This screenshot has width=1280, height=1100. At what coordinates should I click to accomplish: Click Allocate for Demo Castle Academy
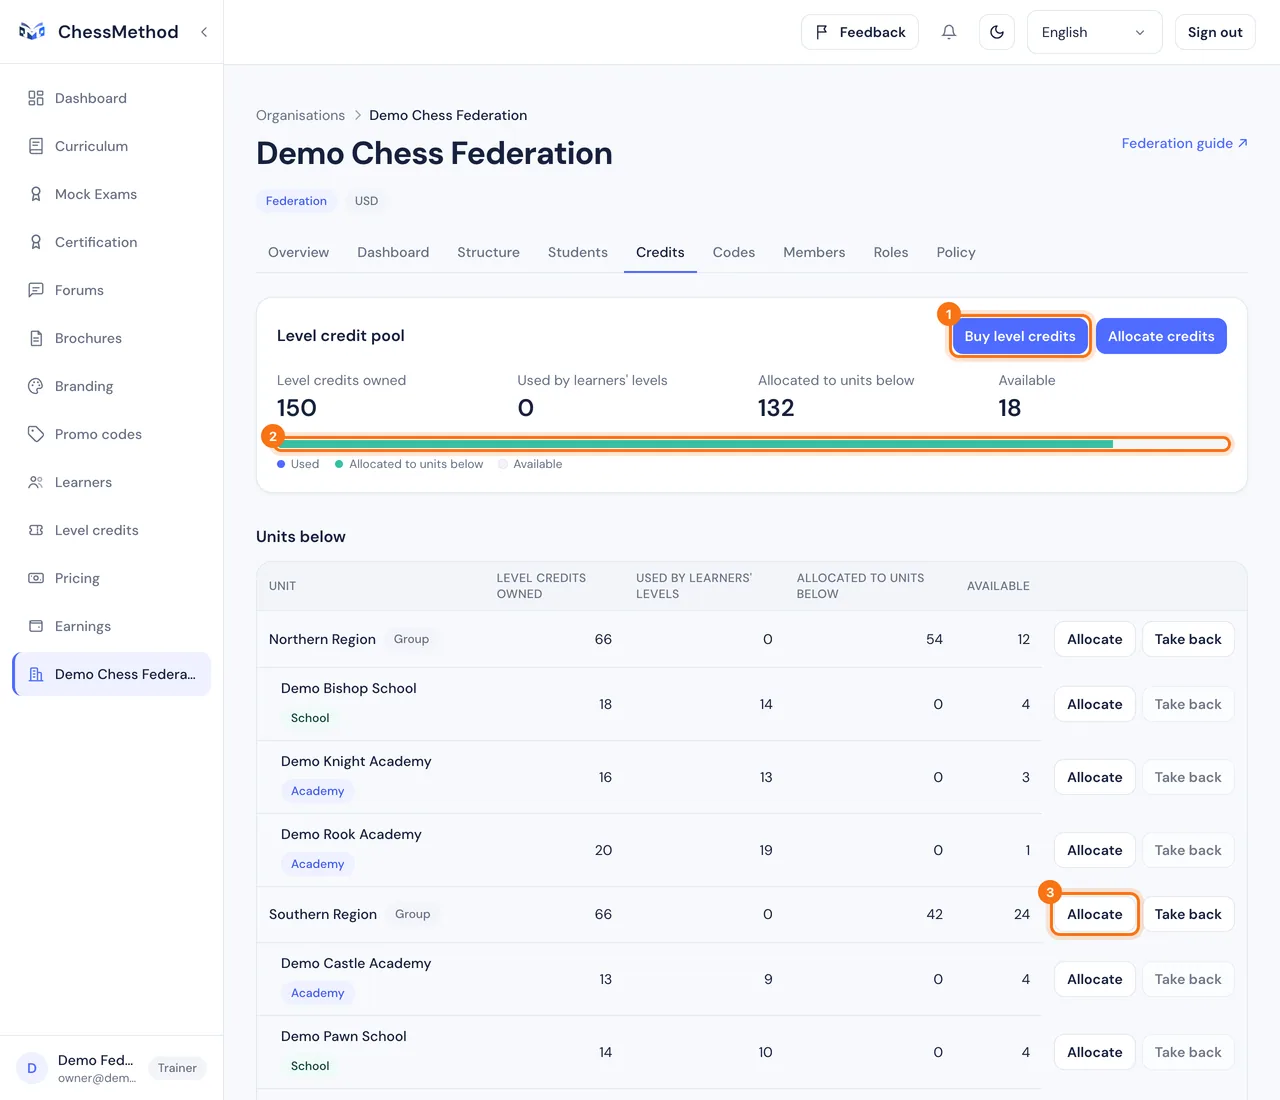point(1095,979)
